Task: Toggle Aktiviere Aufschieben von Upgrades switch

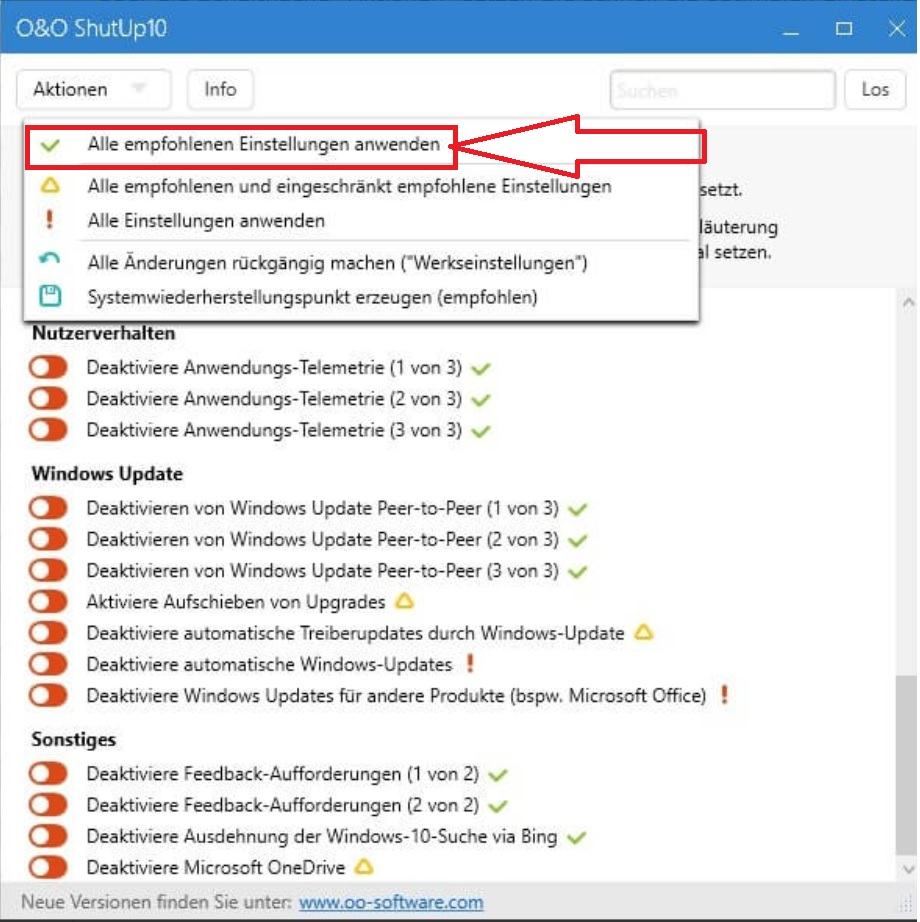Action: point(48,602)
